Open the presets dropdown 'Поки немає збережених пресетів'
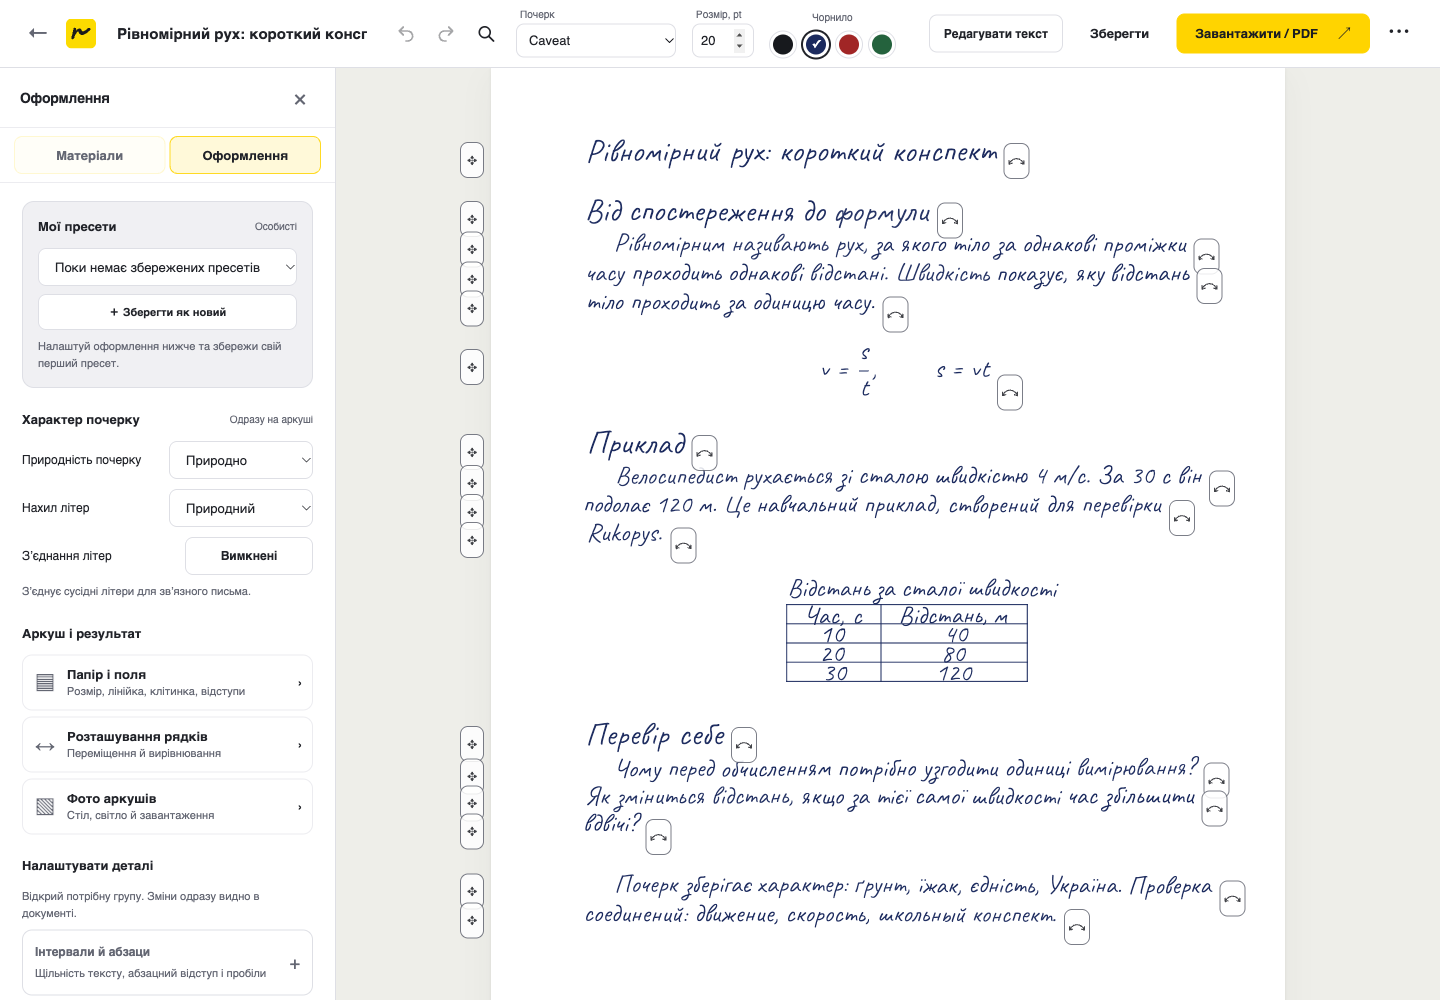Viewport: 1440px width, 1000px height. pos(167,268)
